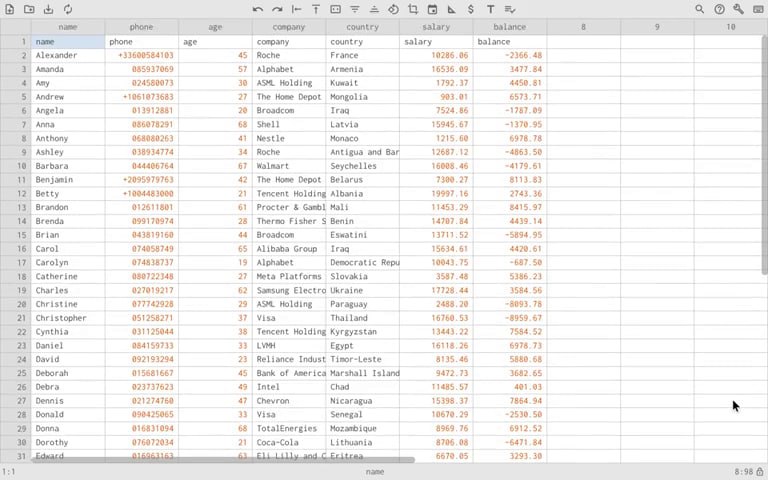Image resolution: width=768 pixels, height=480 pixels.
Task: Click phone cell '092193294'
Action: pos(142,359)
